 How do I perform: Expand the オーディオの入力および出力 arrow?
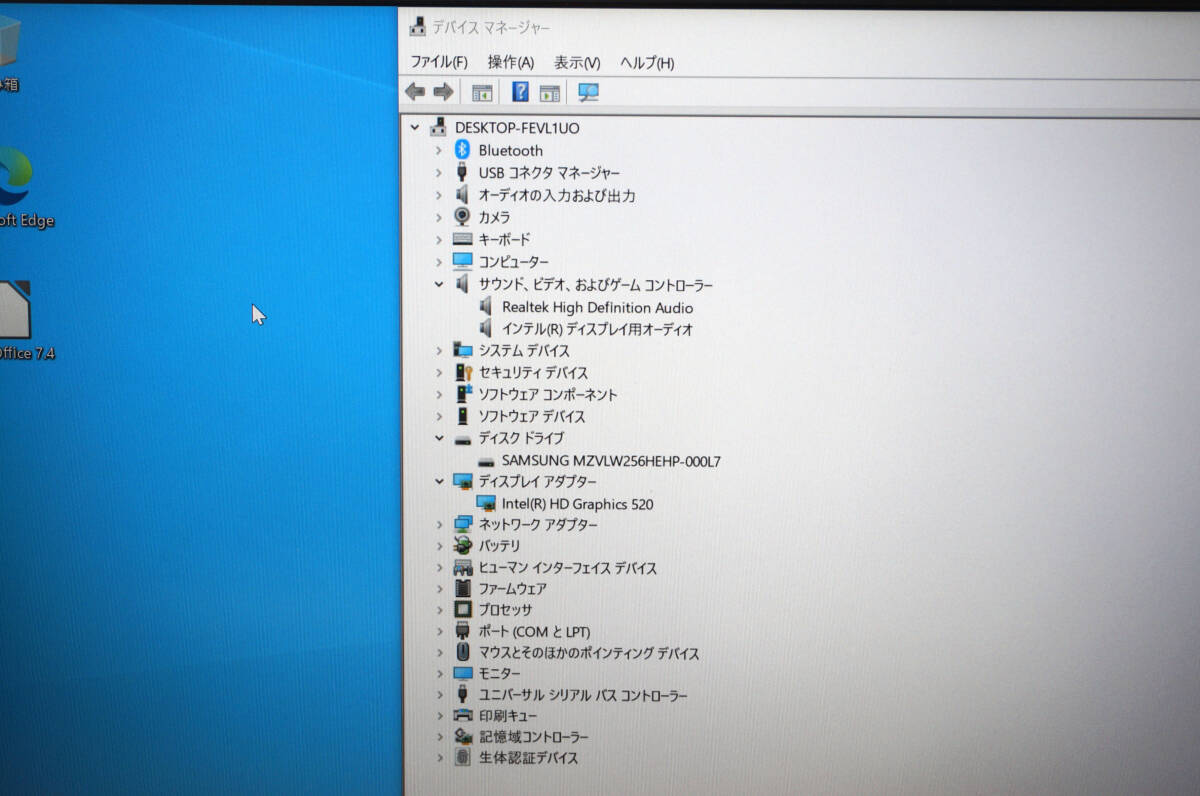point(438,195)
